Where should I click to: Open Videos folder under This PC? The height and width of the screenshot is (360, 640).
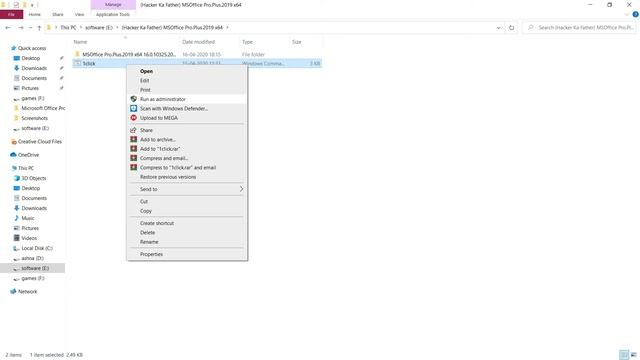(x=29, y=238)
